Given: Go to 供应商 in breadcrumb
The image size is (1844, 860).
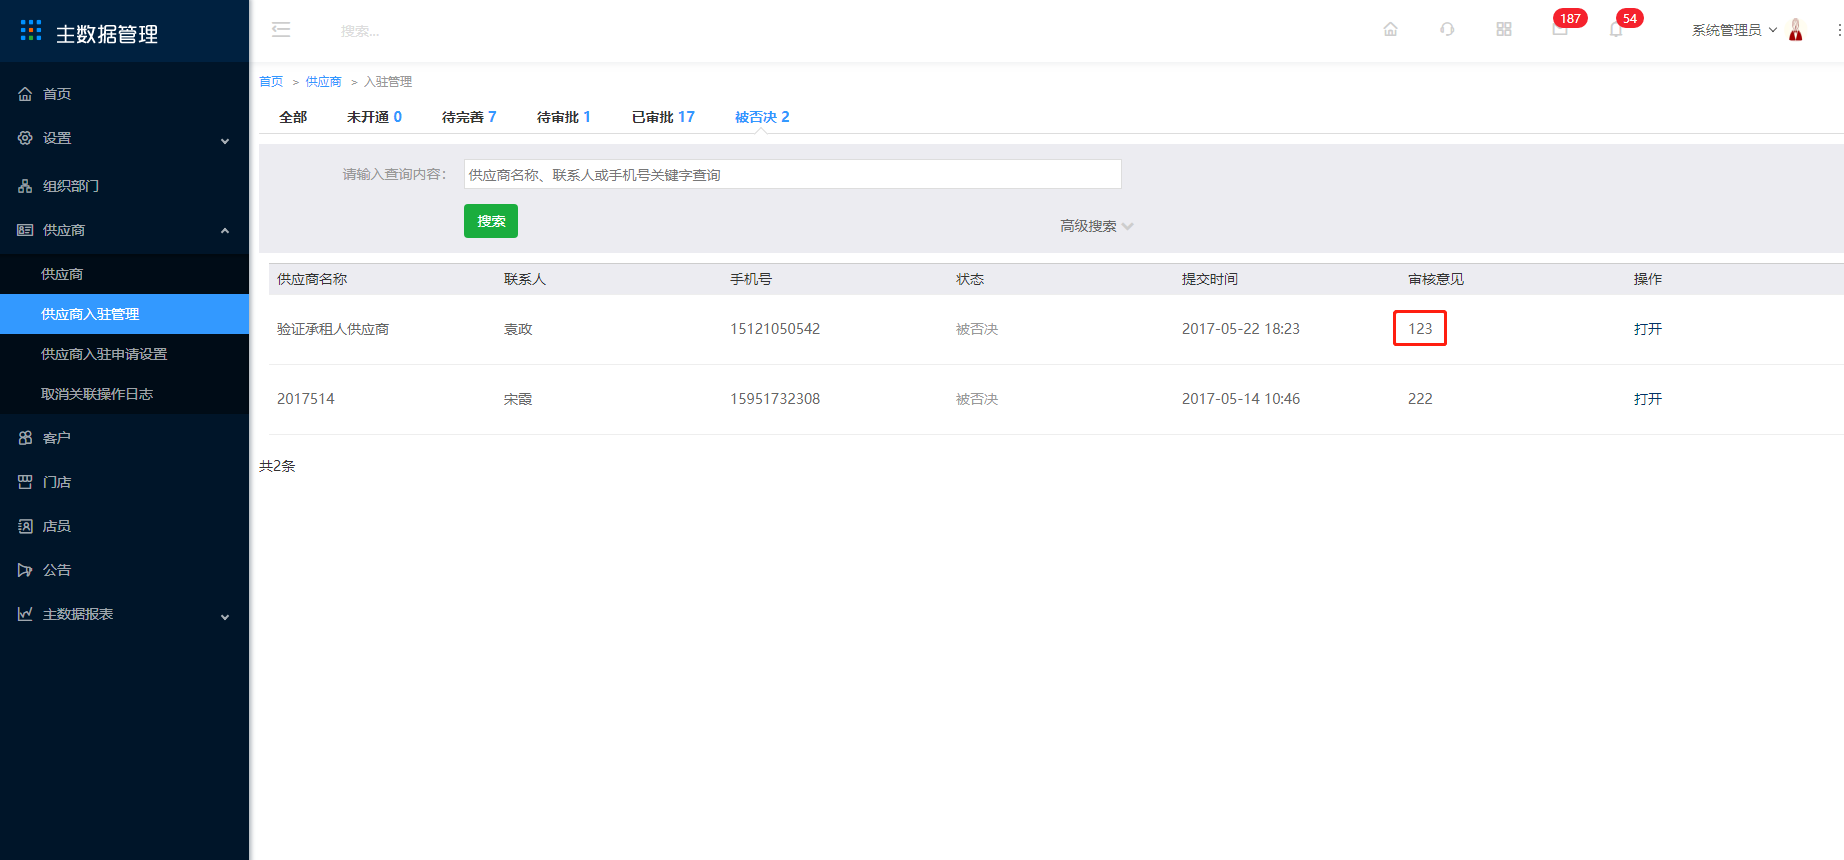Looking at the screenshot, I should pyautogui.click(x=323, y=82).
